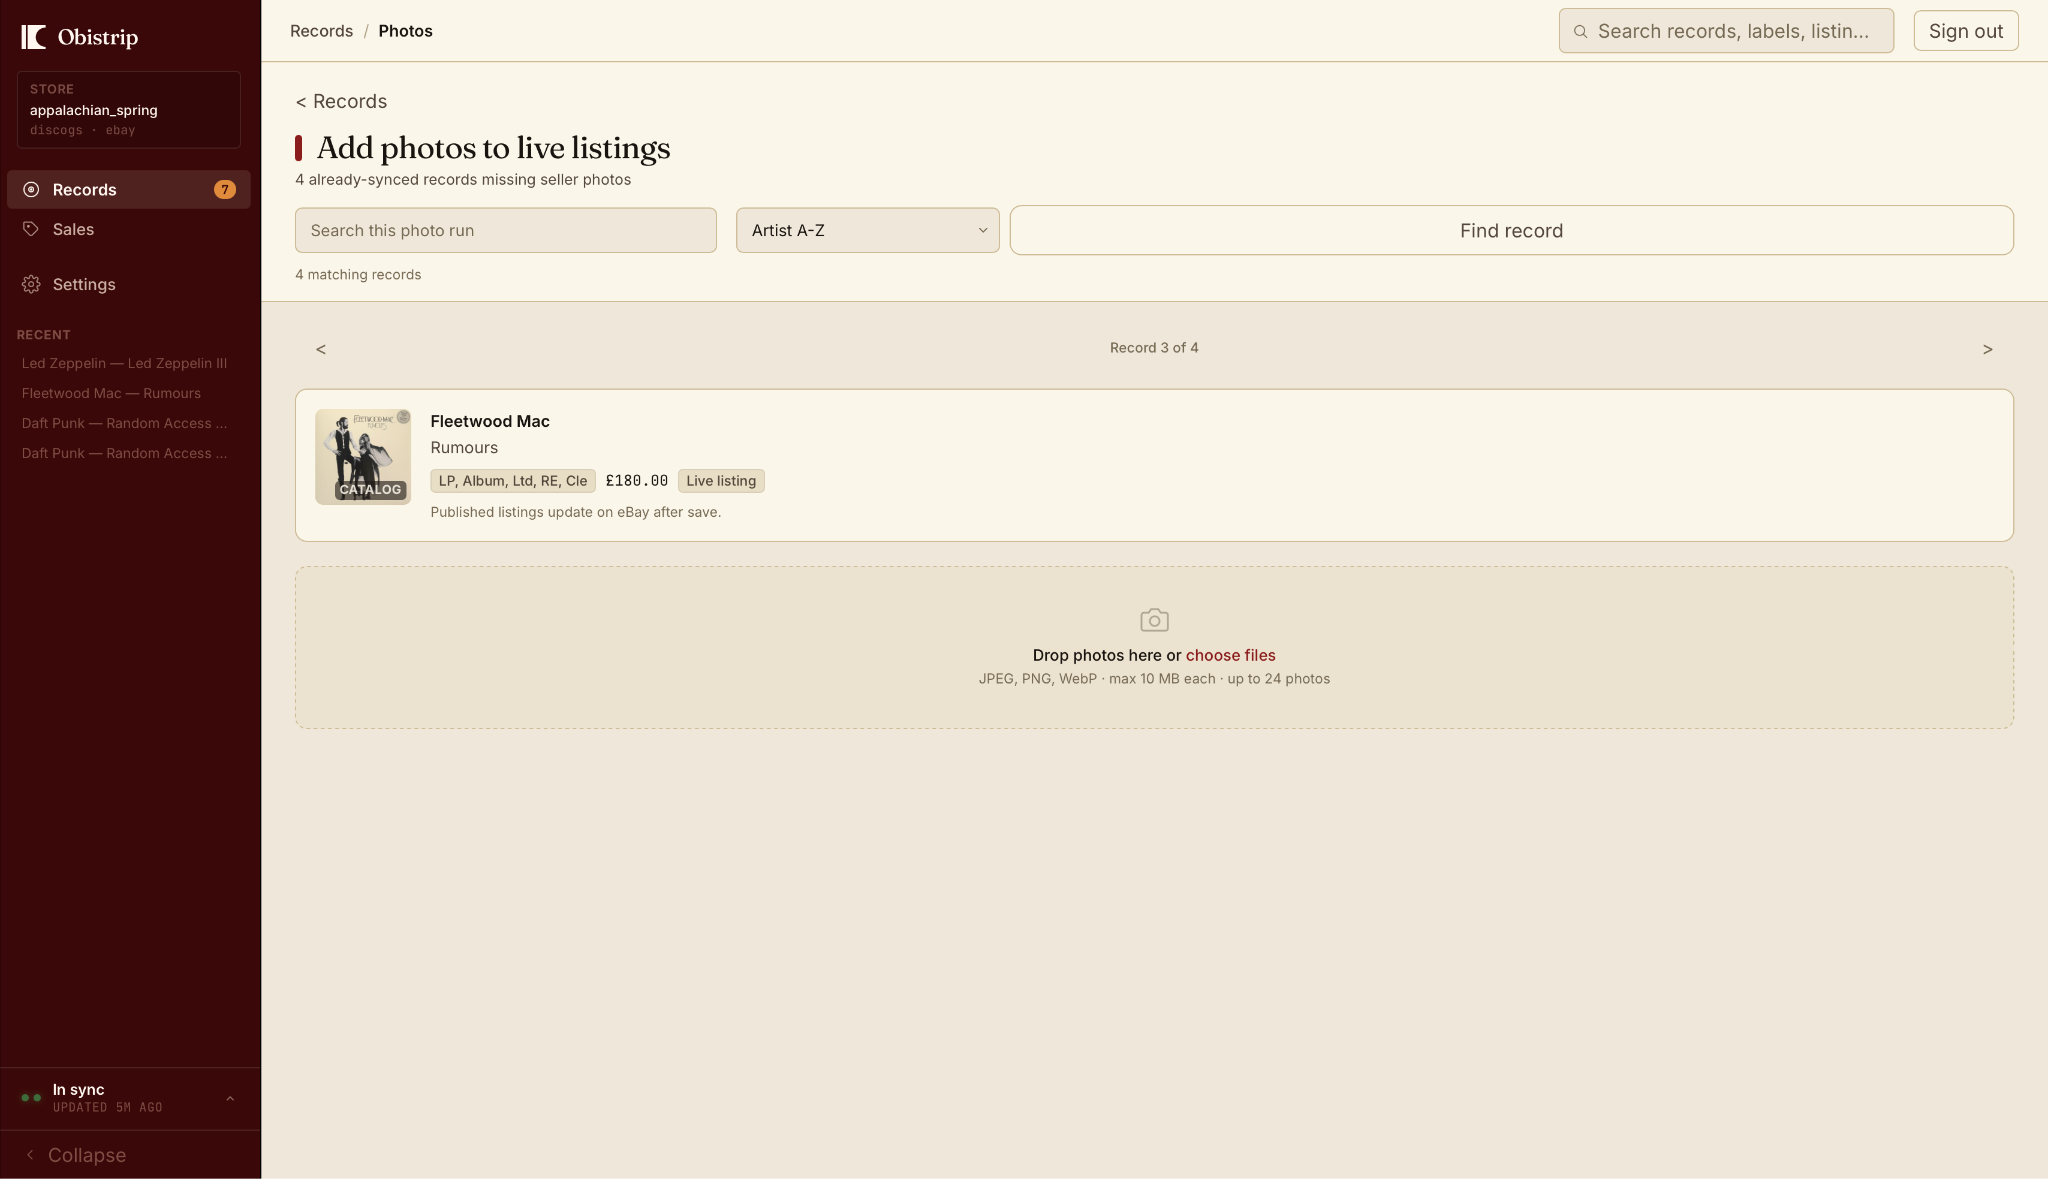The height and width of the screenshot is (1179, 2048).
Task: Open the Records sidebar icon
Action: pyautogui.click(x=31, y=189)
